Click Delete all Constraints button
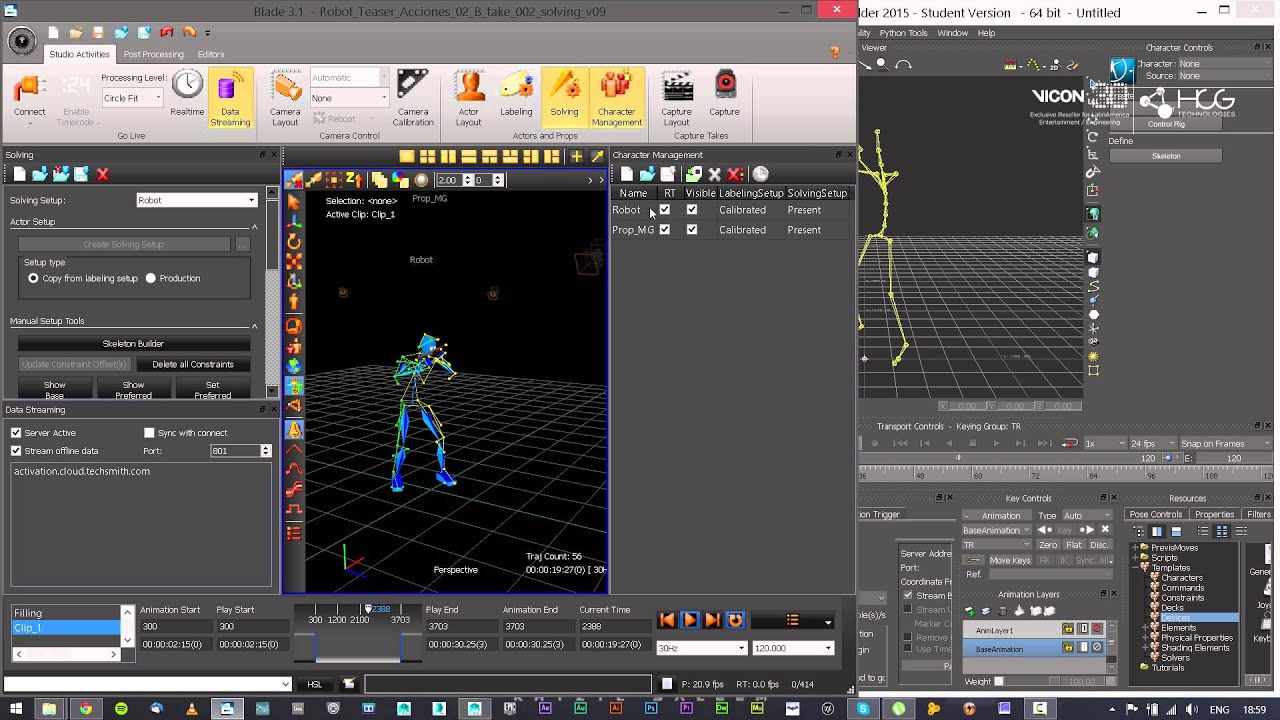The width and height of the screenshot is (1280, 720). pyautogui.click(x=193, y=364)
